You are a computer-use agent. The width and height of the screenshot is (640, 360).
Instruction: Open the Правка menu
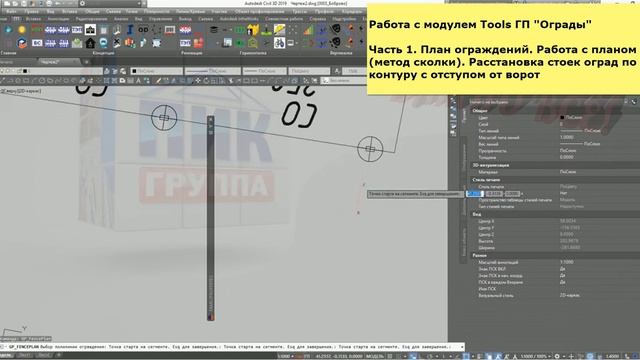coord(31,12)
